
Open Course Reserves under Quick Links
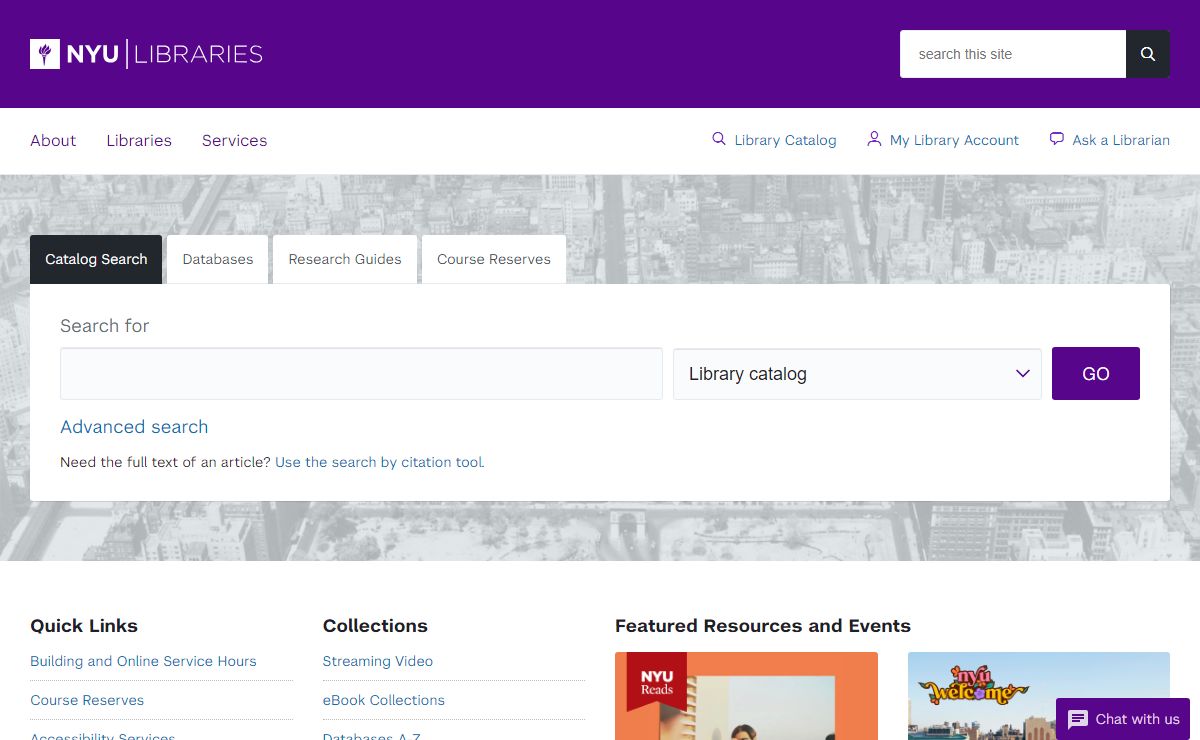[x=87, y=700]
